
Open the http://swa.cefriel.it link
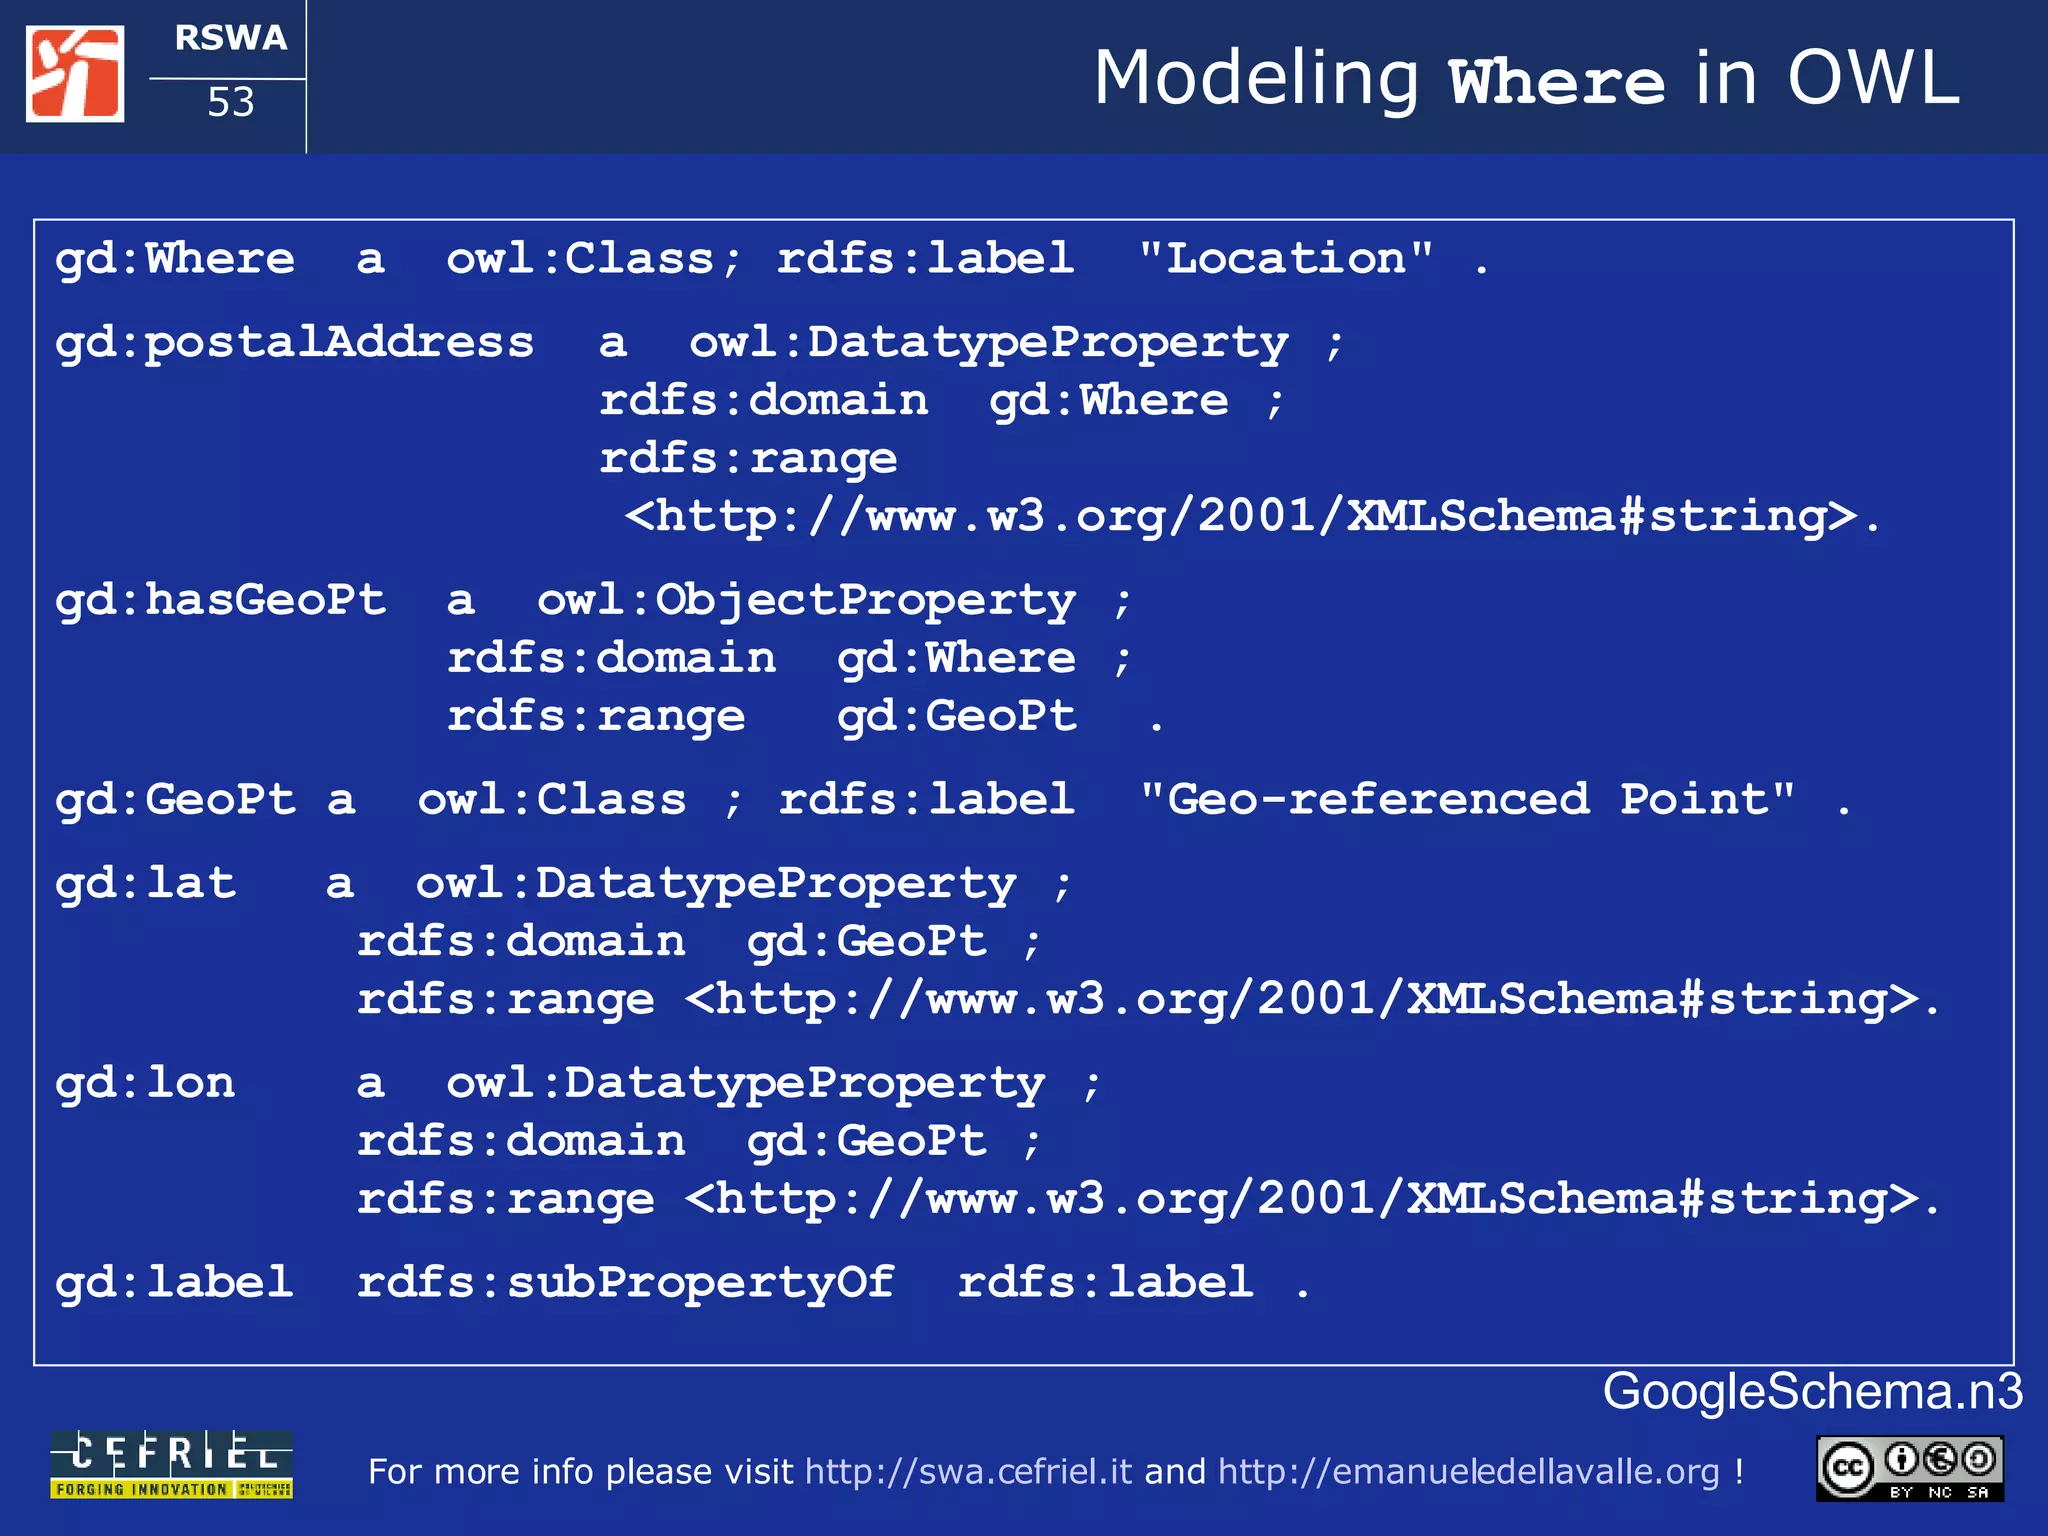pos(968,1471)
